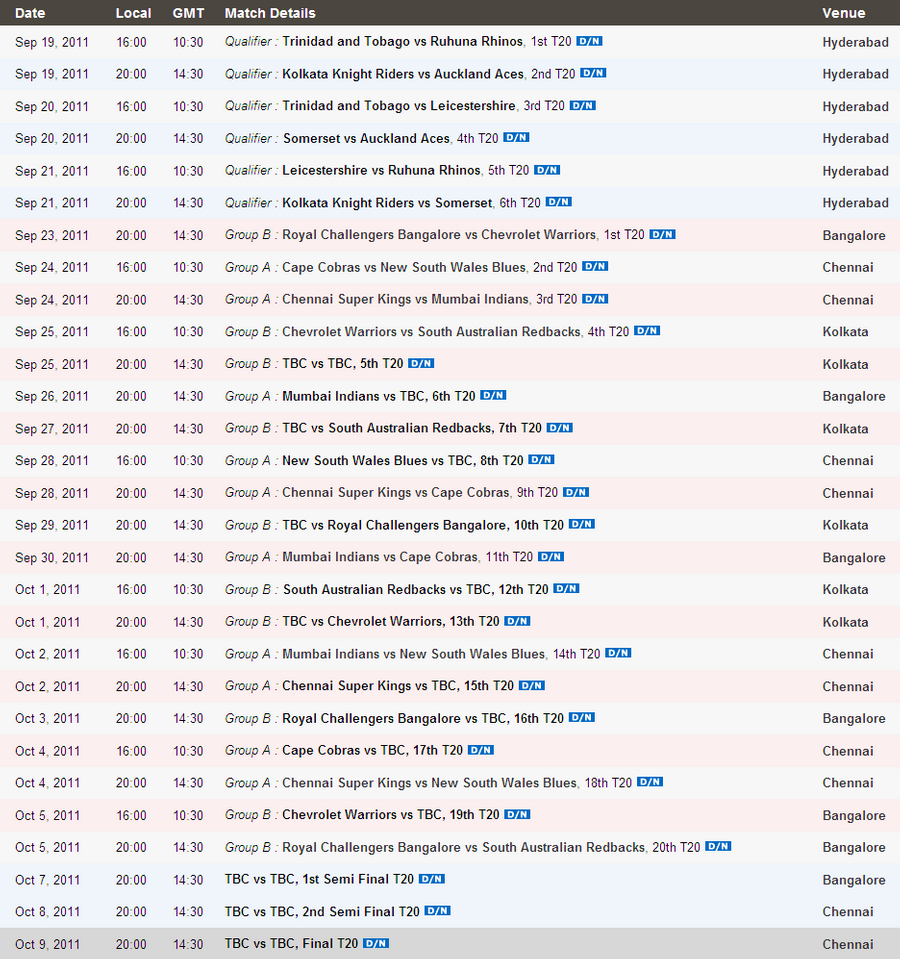Open TBC vs Royal Challengers Bangalore 10th T20
Image resolution: width=900 pixels, height=959 pixels.
click(x=423, y=525)
